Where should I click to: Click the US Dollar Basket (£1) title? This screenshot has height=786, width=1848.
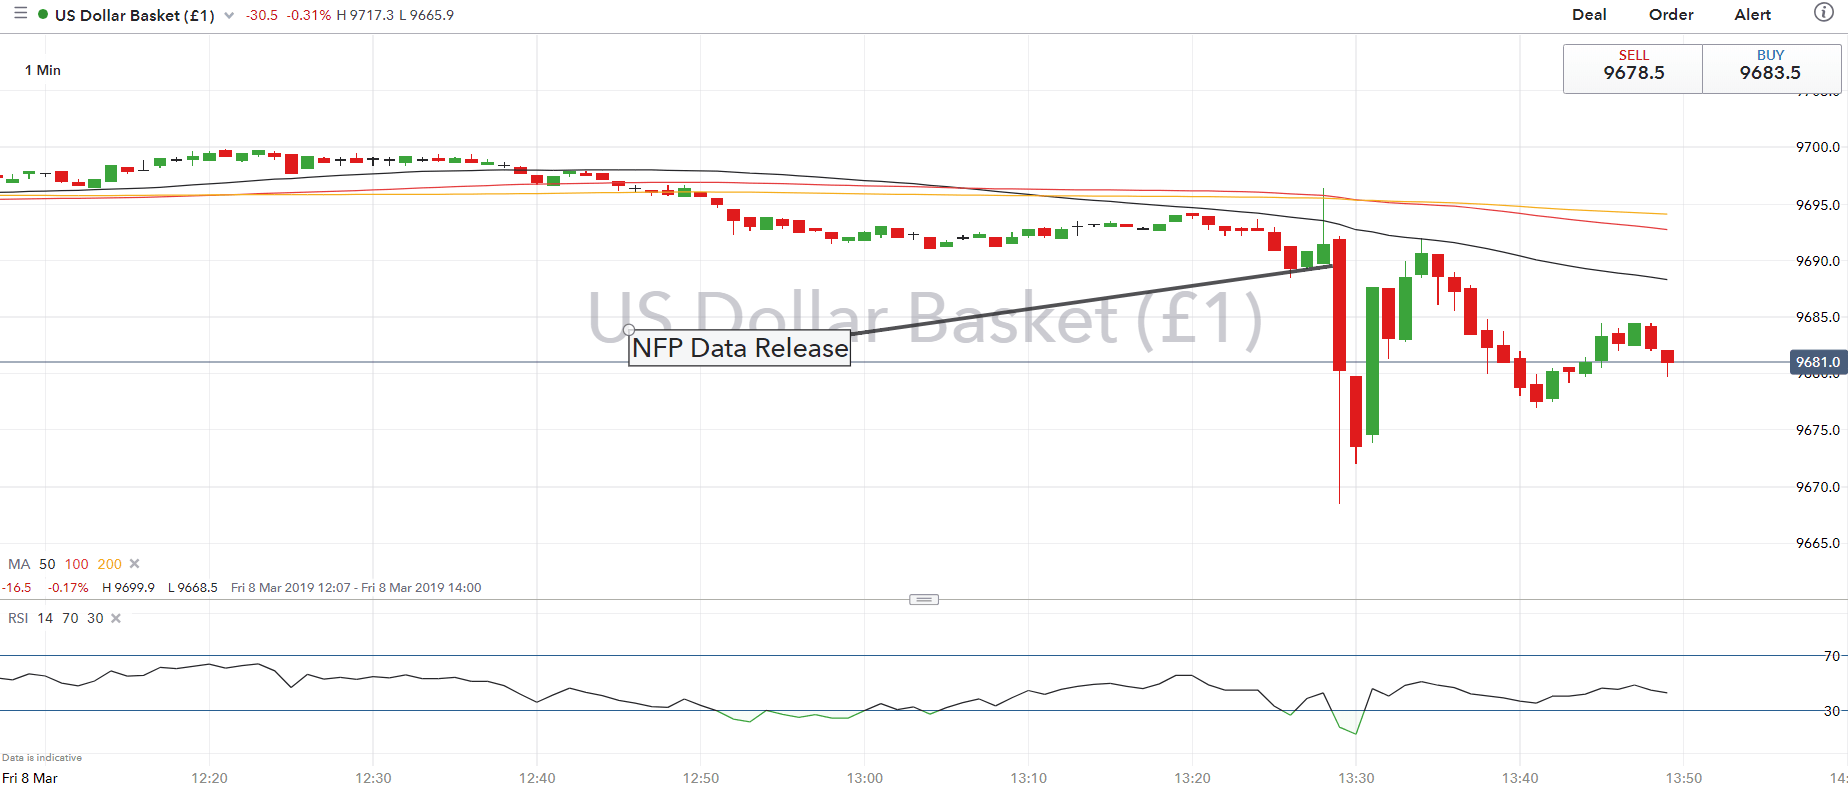(x=135, y=15)
